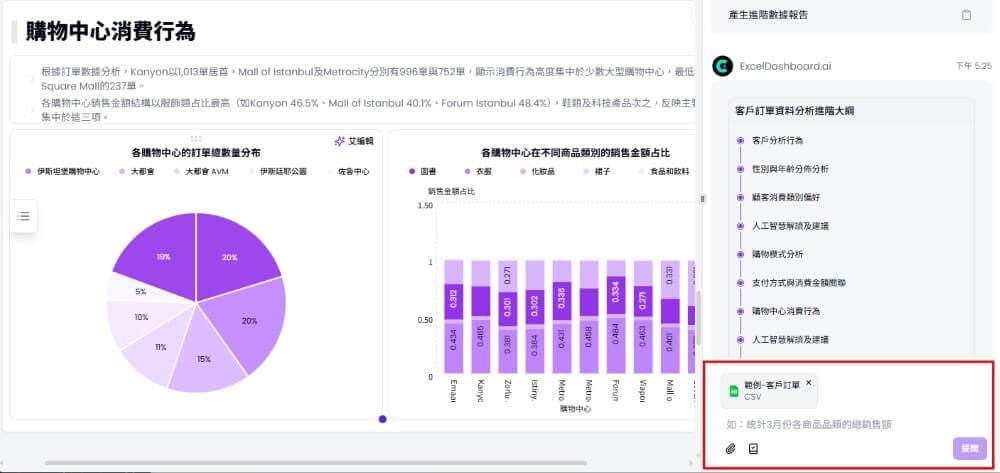This screenshot has height=473, width=1000.
Task: Toggle the 伊斯坦堡購物中心 legend item
Action: [x=62, y=171]
